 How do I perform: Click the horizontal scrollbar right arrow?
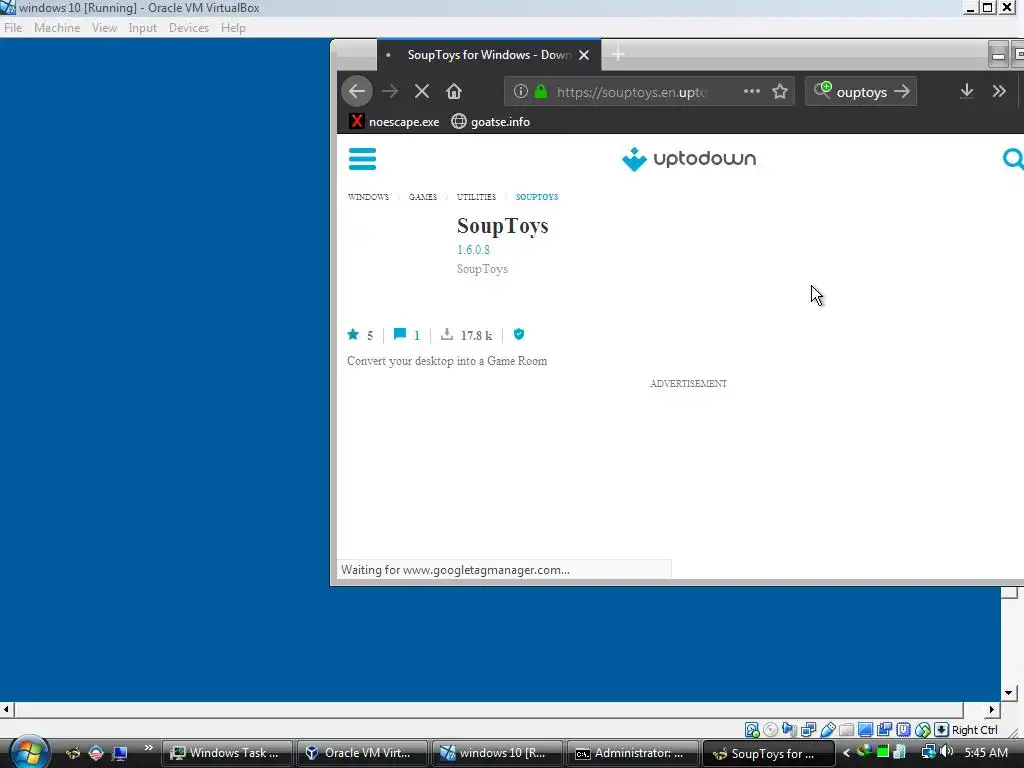[x=992, y=709]
